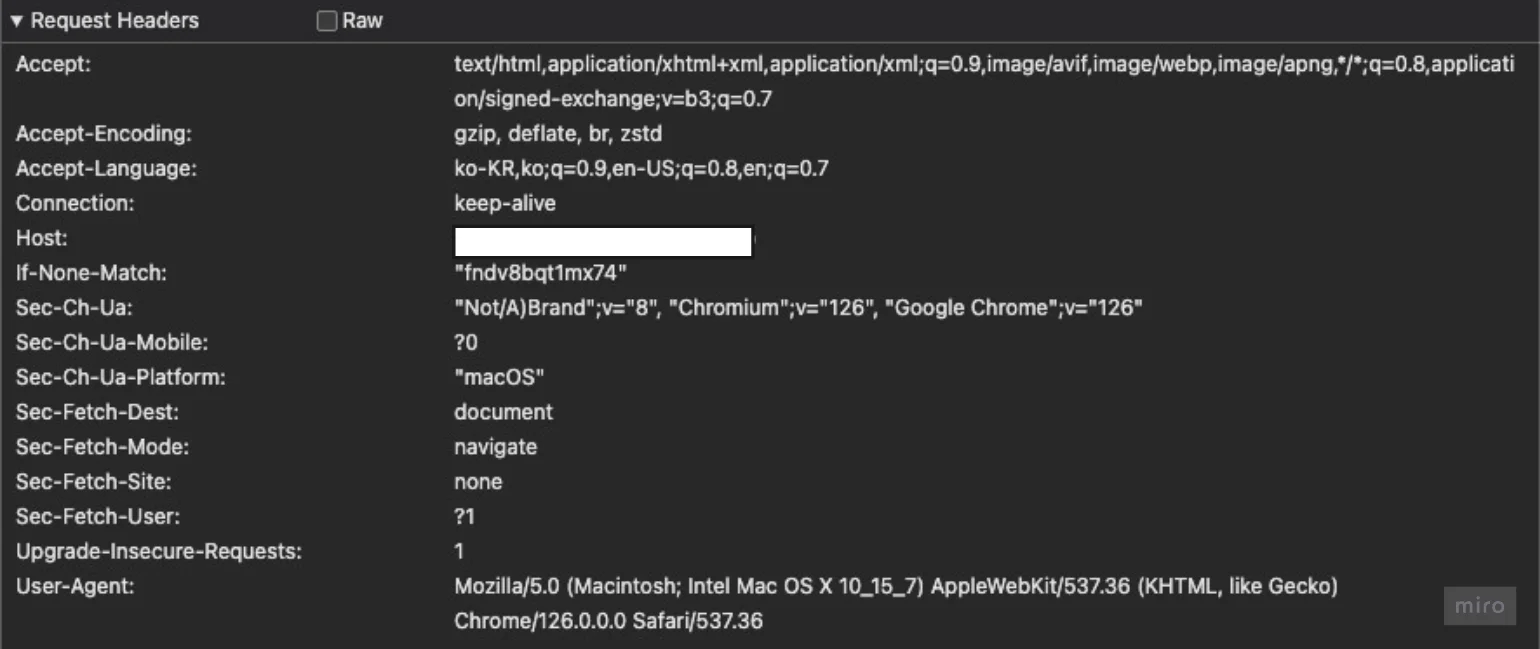Select the Sec-Fetch-User header name
Viewport: 1540px width, 649px height.
point(97,517)
